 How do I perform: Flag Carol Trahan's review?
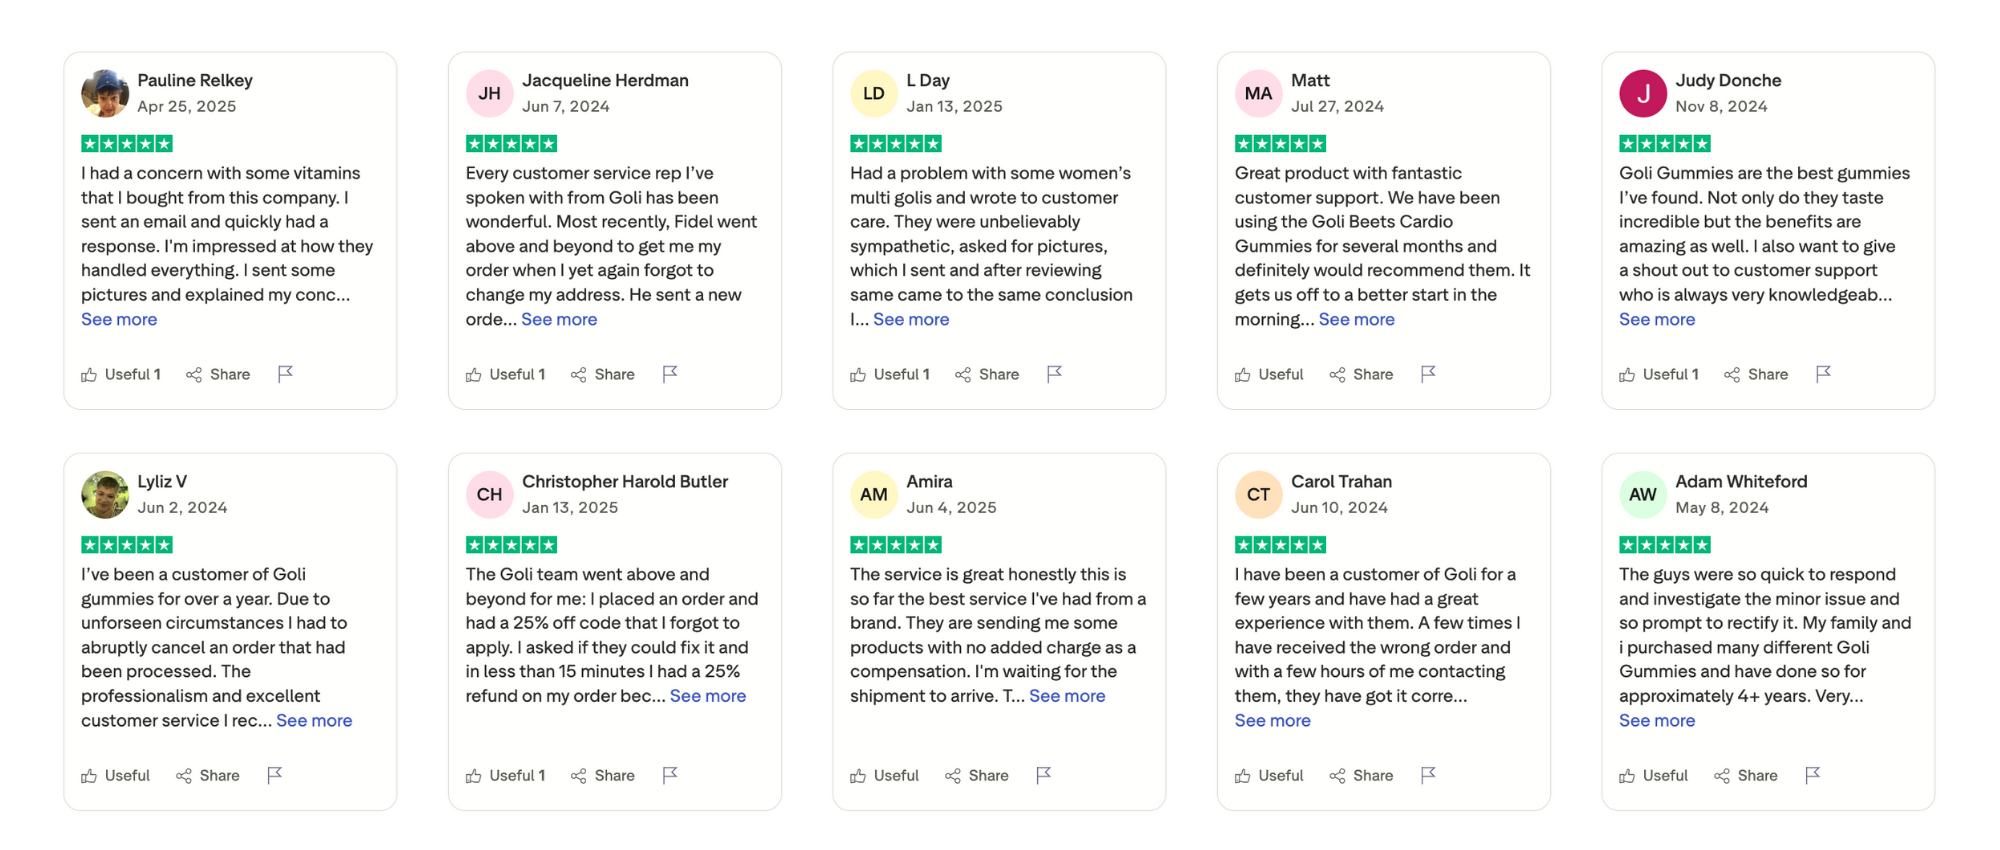coord(1428,774)
